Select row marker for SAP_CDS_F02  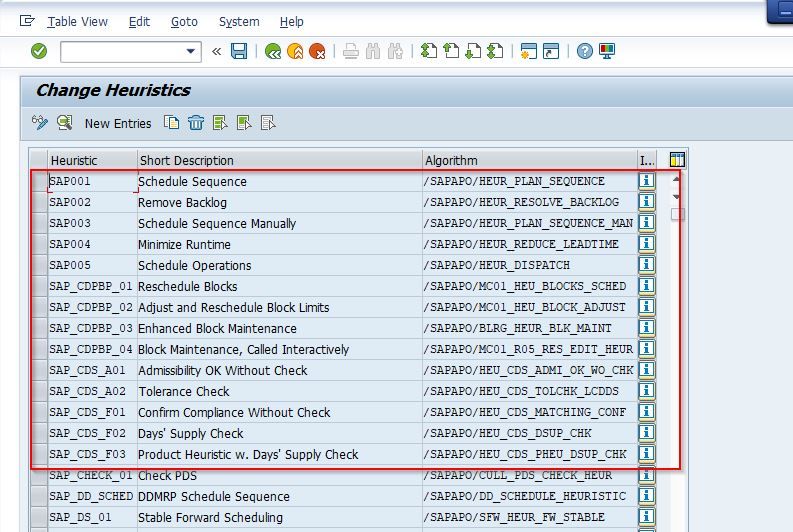(x=39, y=433)
